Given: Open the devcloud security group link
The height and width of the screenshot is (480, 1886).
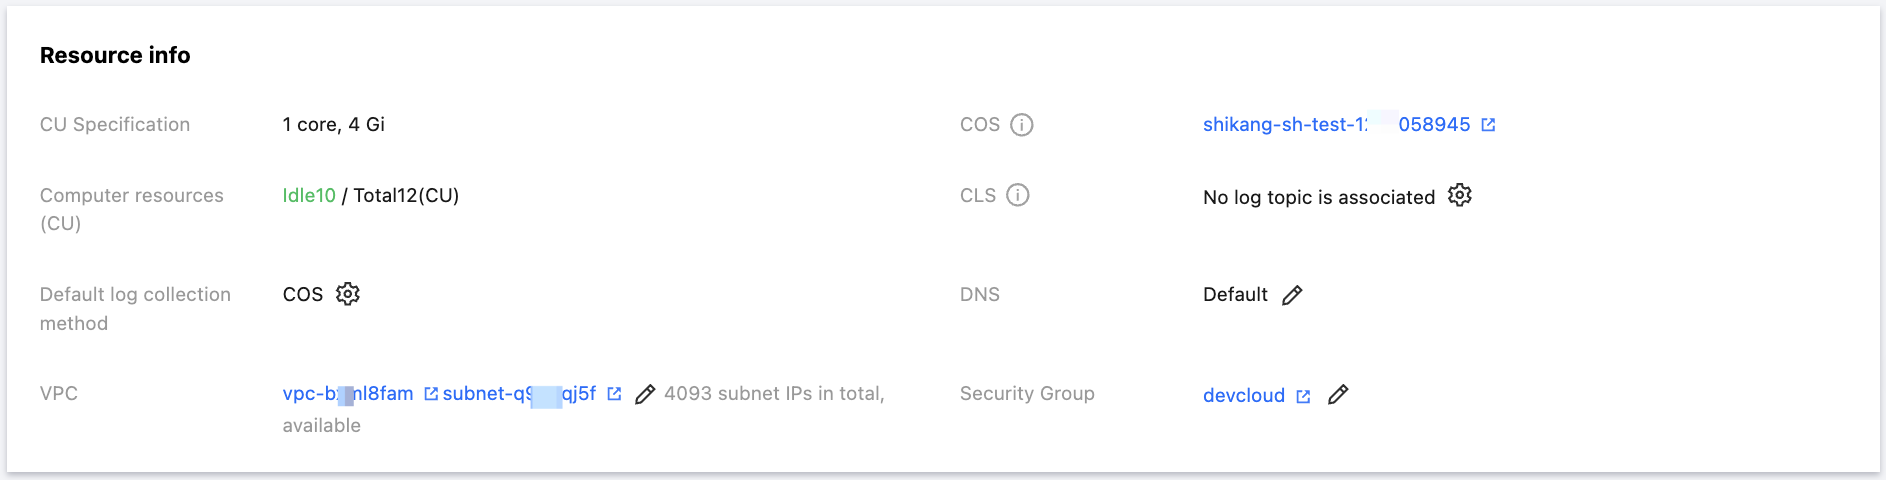Looking at the screenshot, I should click(1244, 396).
